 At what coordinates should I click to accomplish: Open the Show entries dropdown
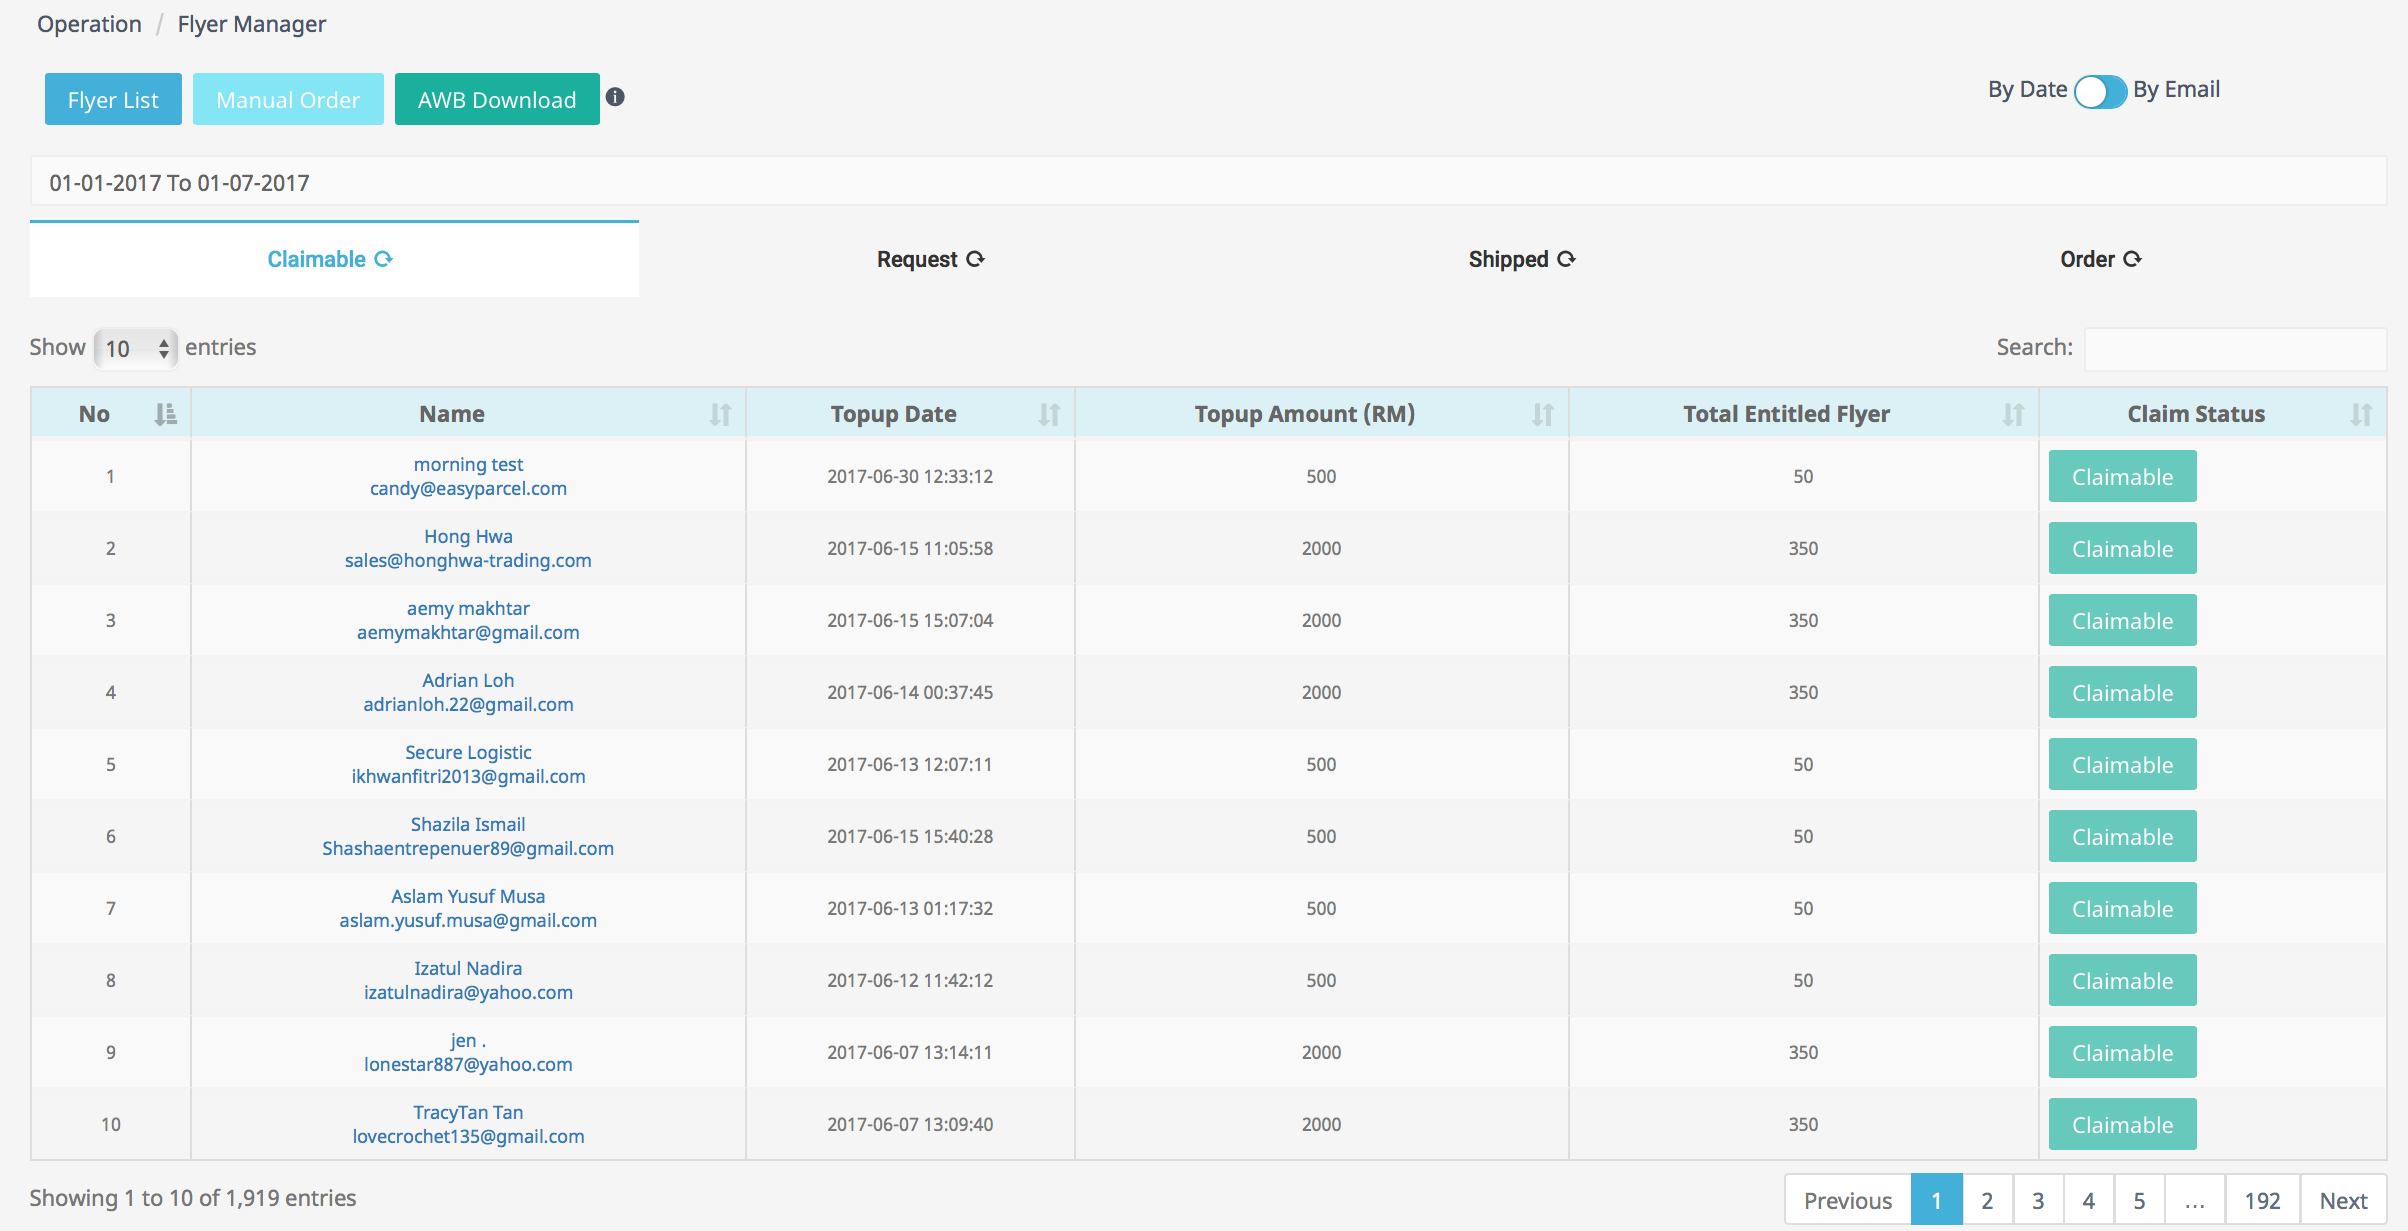[x=136, y=348]
